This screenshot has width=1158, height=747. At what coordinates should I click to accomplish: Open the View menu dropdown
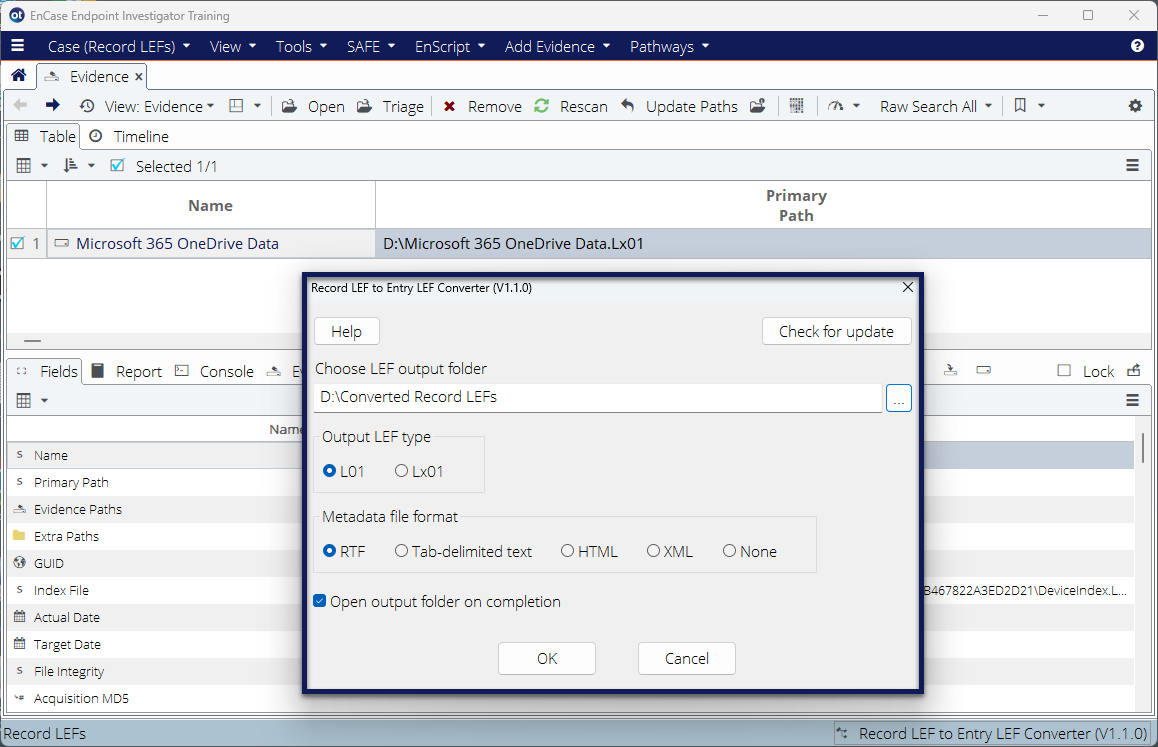233,46
